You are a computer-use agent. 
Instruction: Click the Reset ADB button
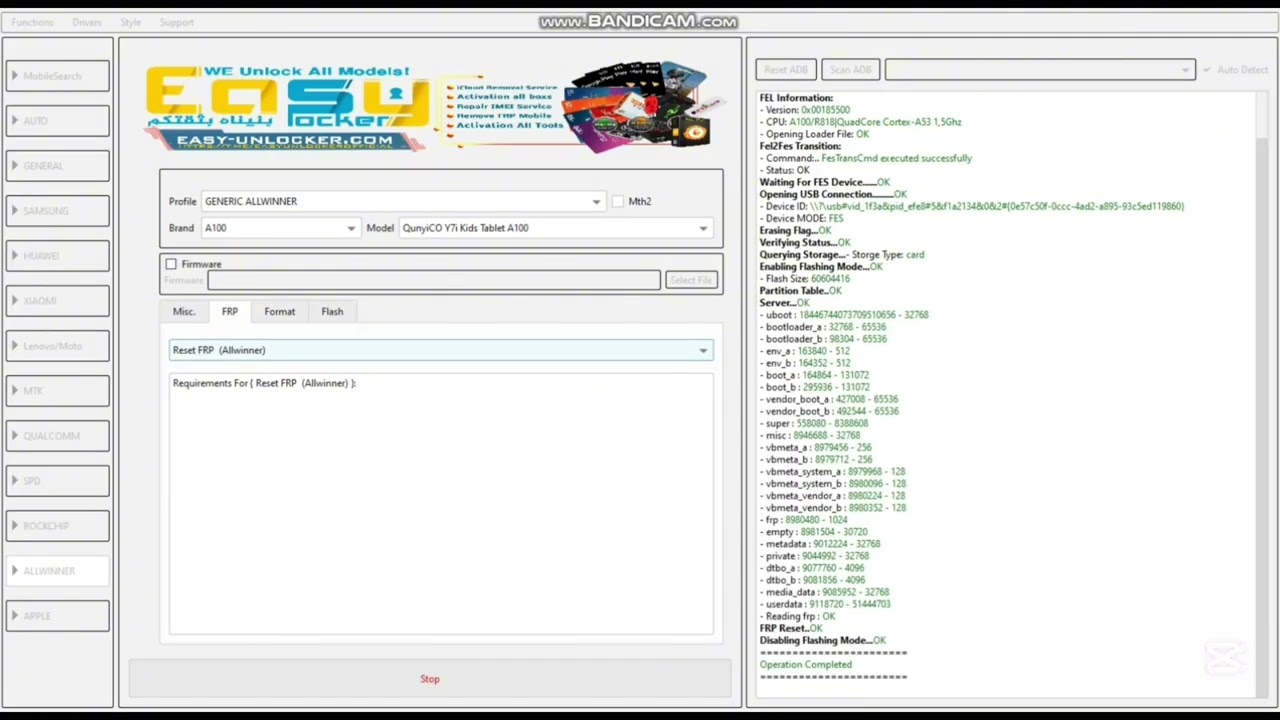786,70
